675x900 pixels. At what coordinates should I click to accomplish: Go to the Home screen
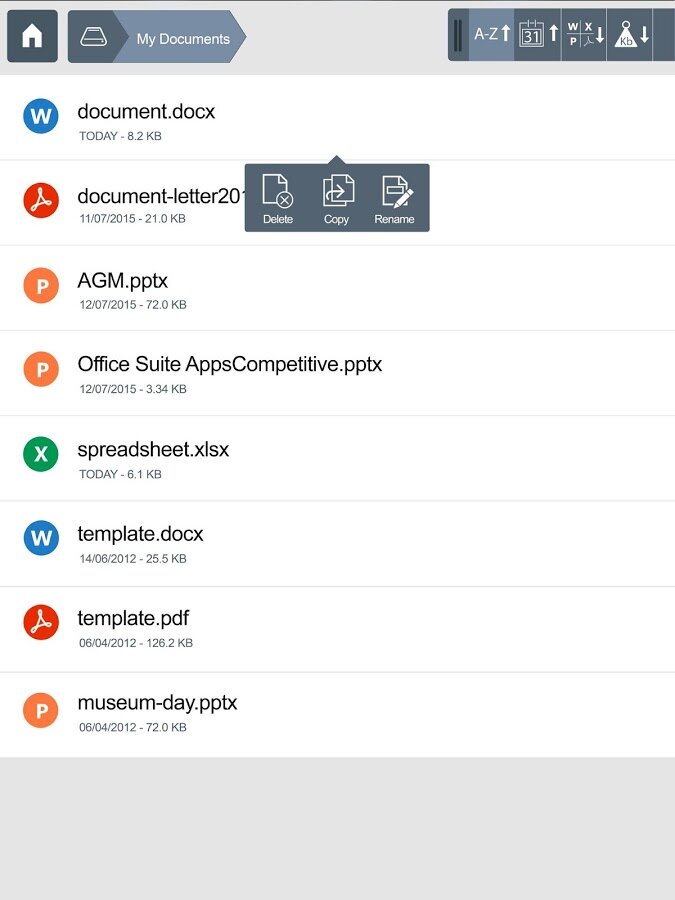32,37
